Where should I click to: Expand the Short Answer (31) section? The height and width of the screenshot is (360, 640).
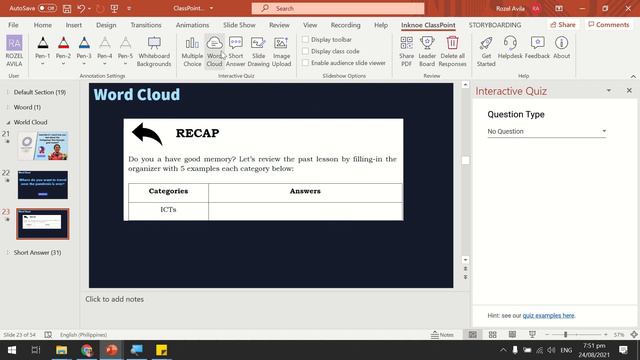(x=8, y=253)
